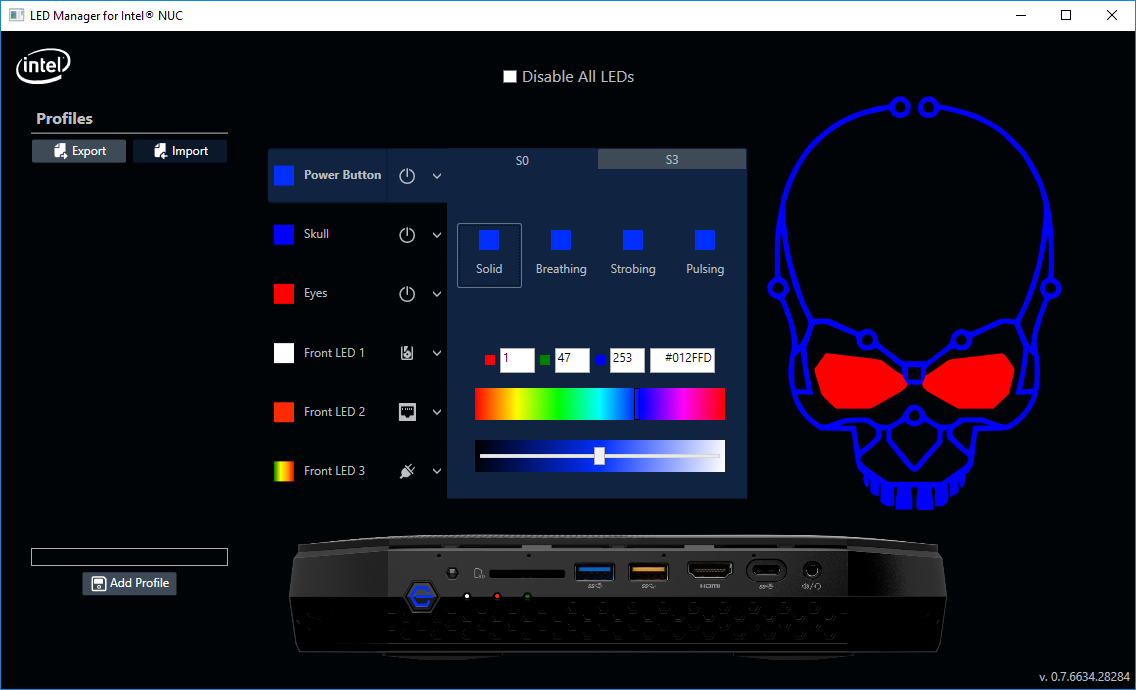Click the version number v. 0.7.6634.28284
Screen dimensions: 1136x690
[1084, 676]
